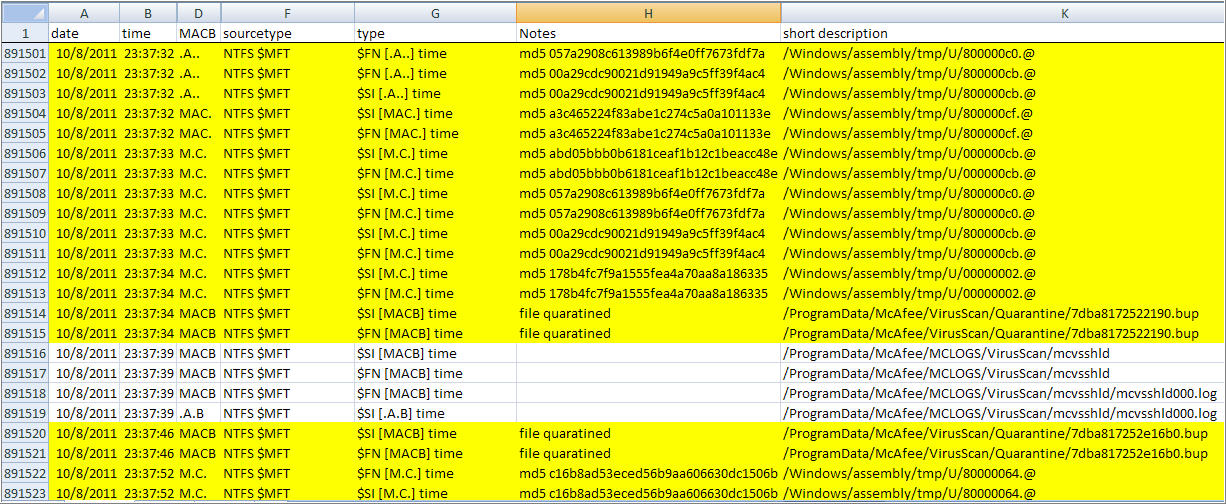Select column D header

coord(198,13)
